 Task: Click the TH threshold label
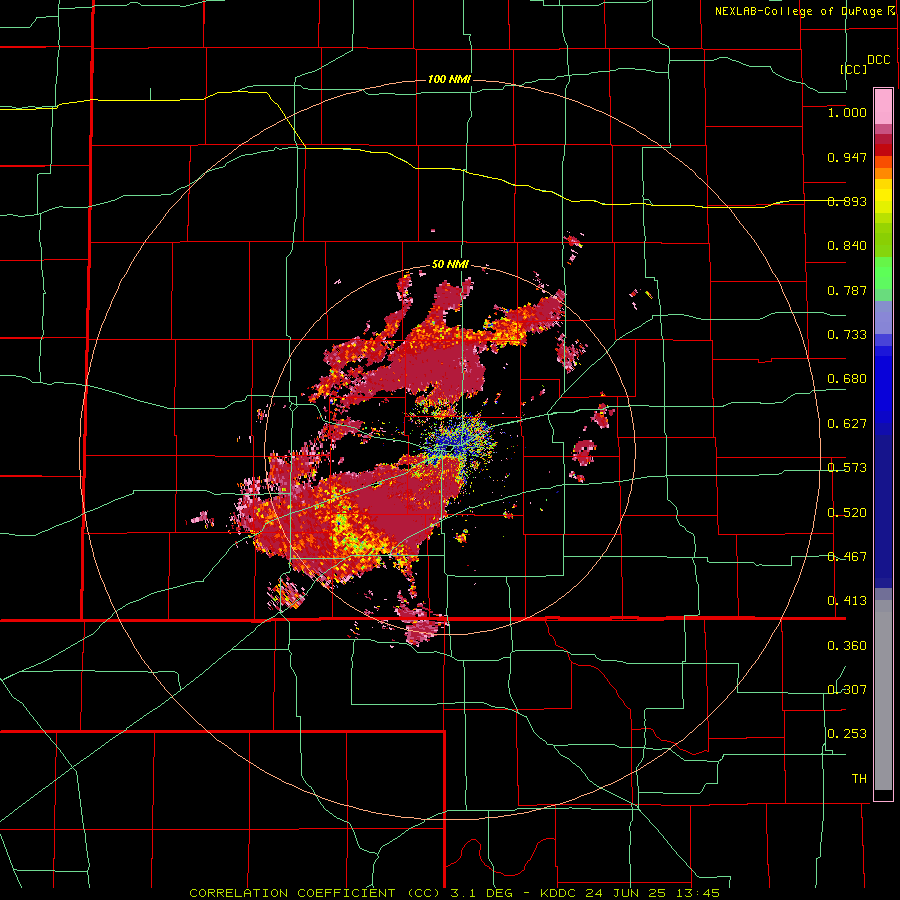859,779
